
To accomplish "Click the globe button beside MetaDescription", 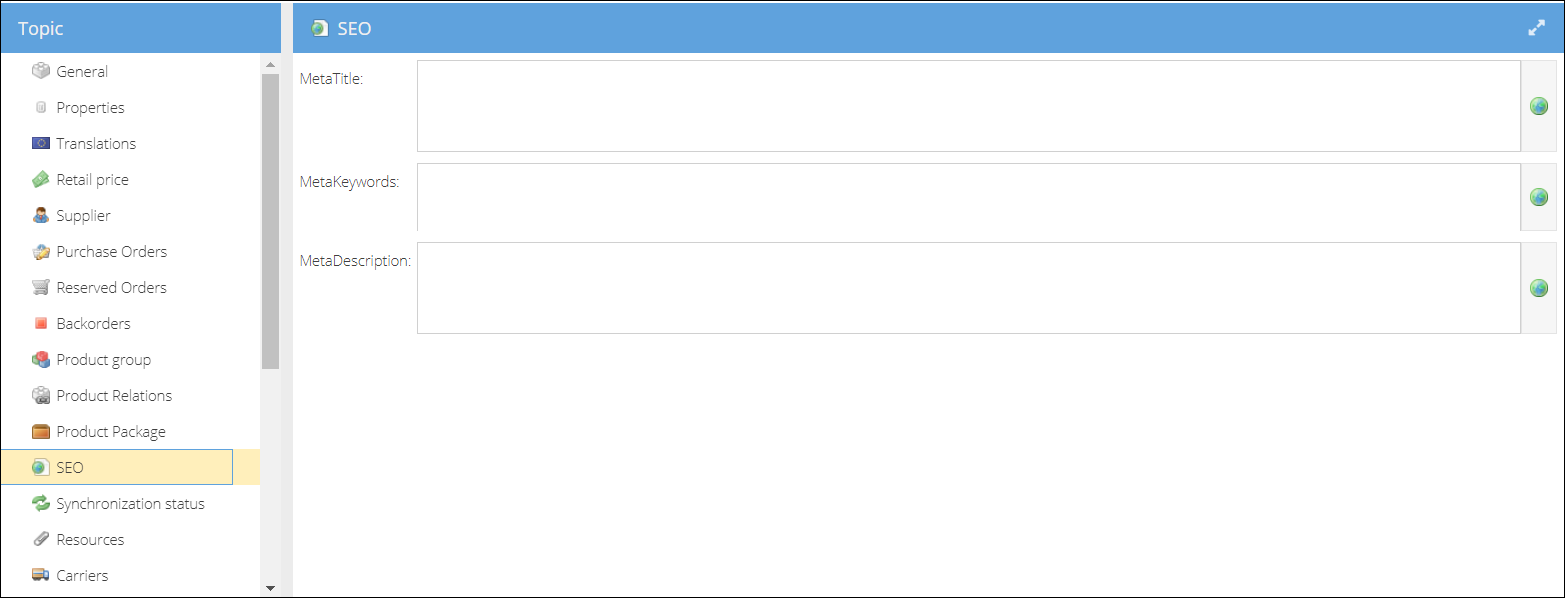I will click(x=1539, y=288).
